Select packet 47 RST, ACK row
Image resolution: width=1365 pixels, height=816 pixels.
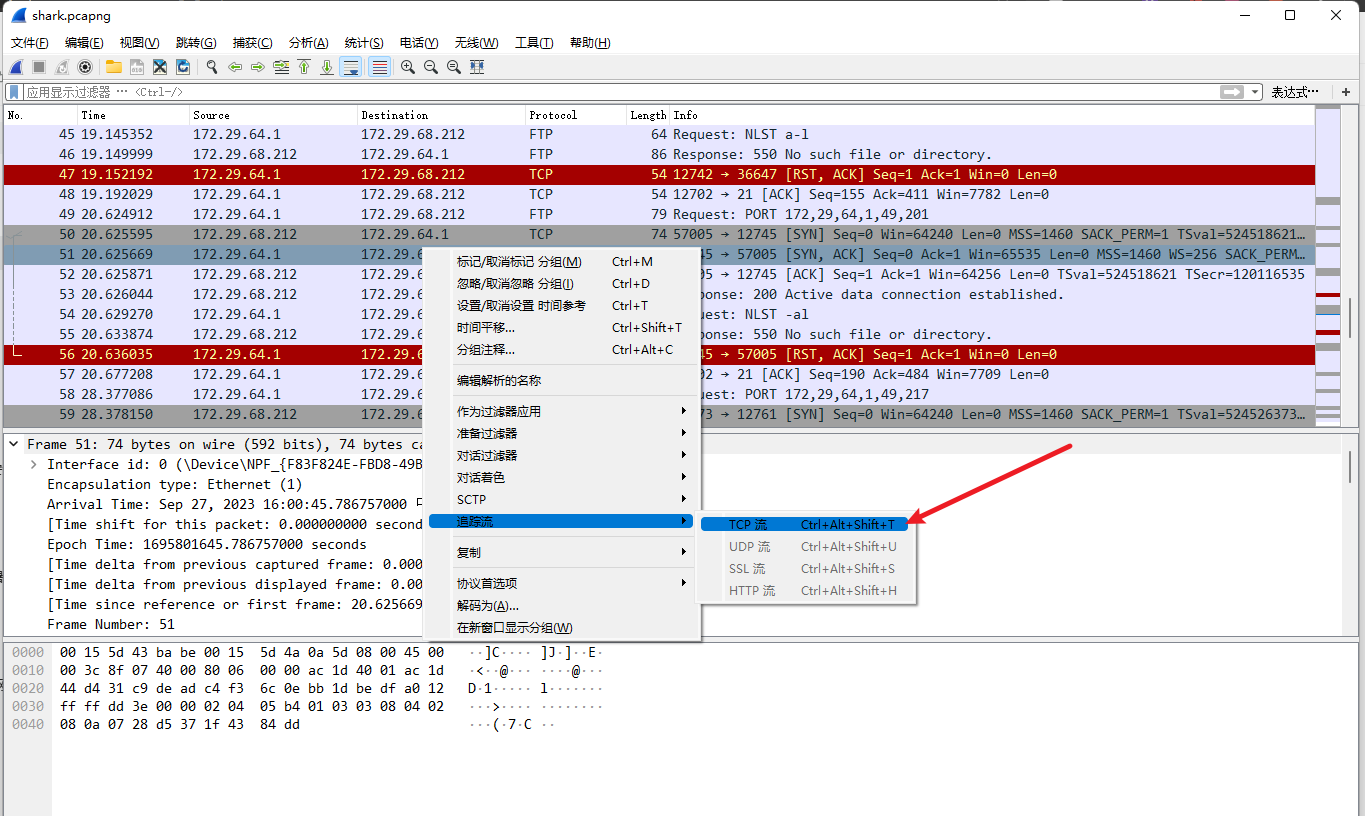(x=659, y=174)
